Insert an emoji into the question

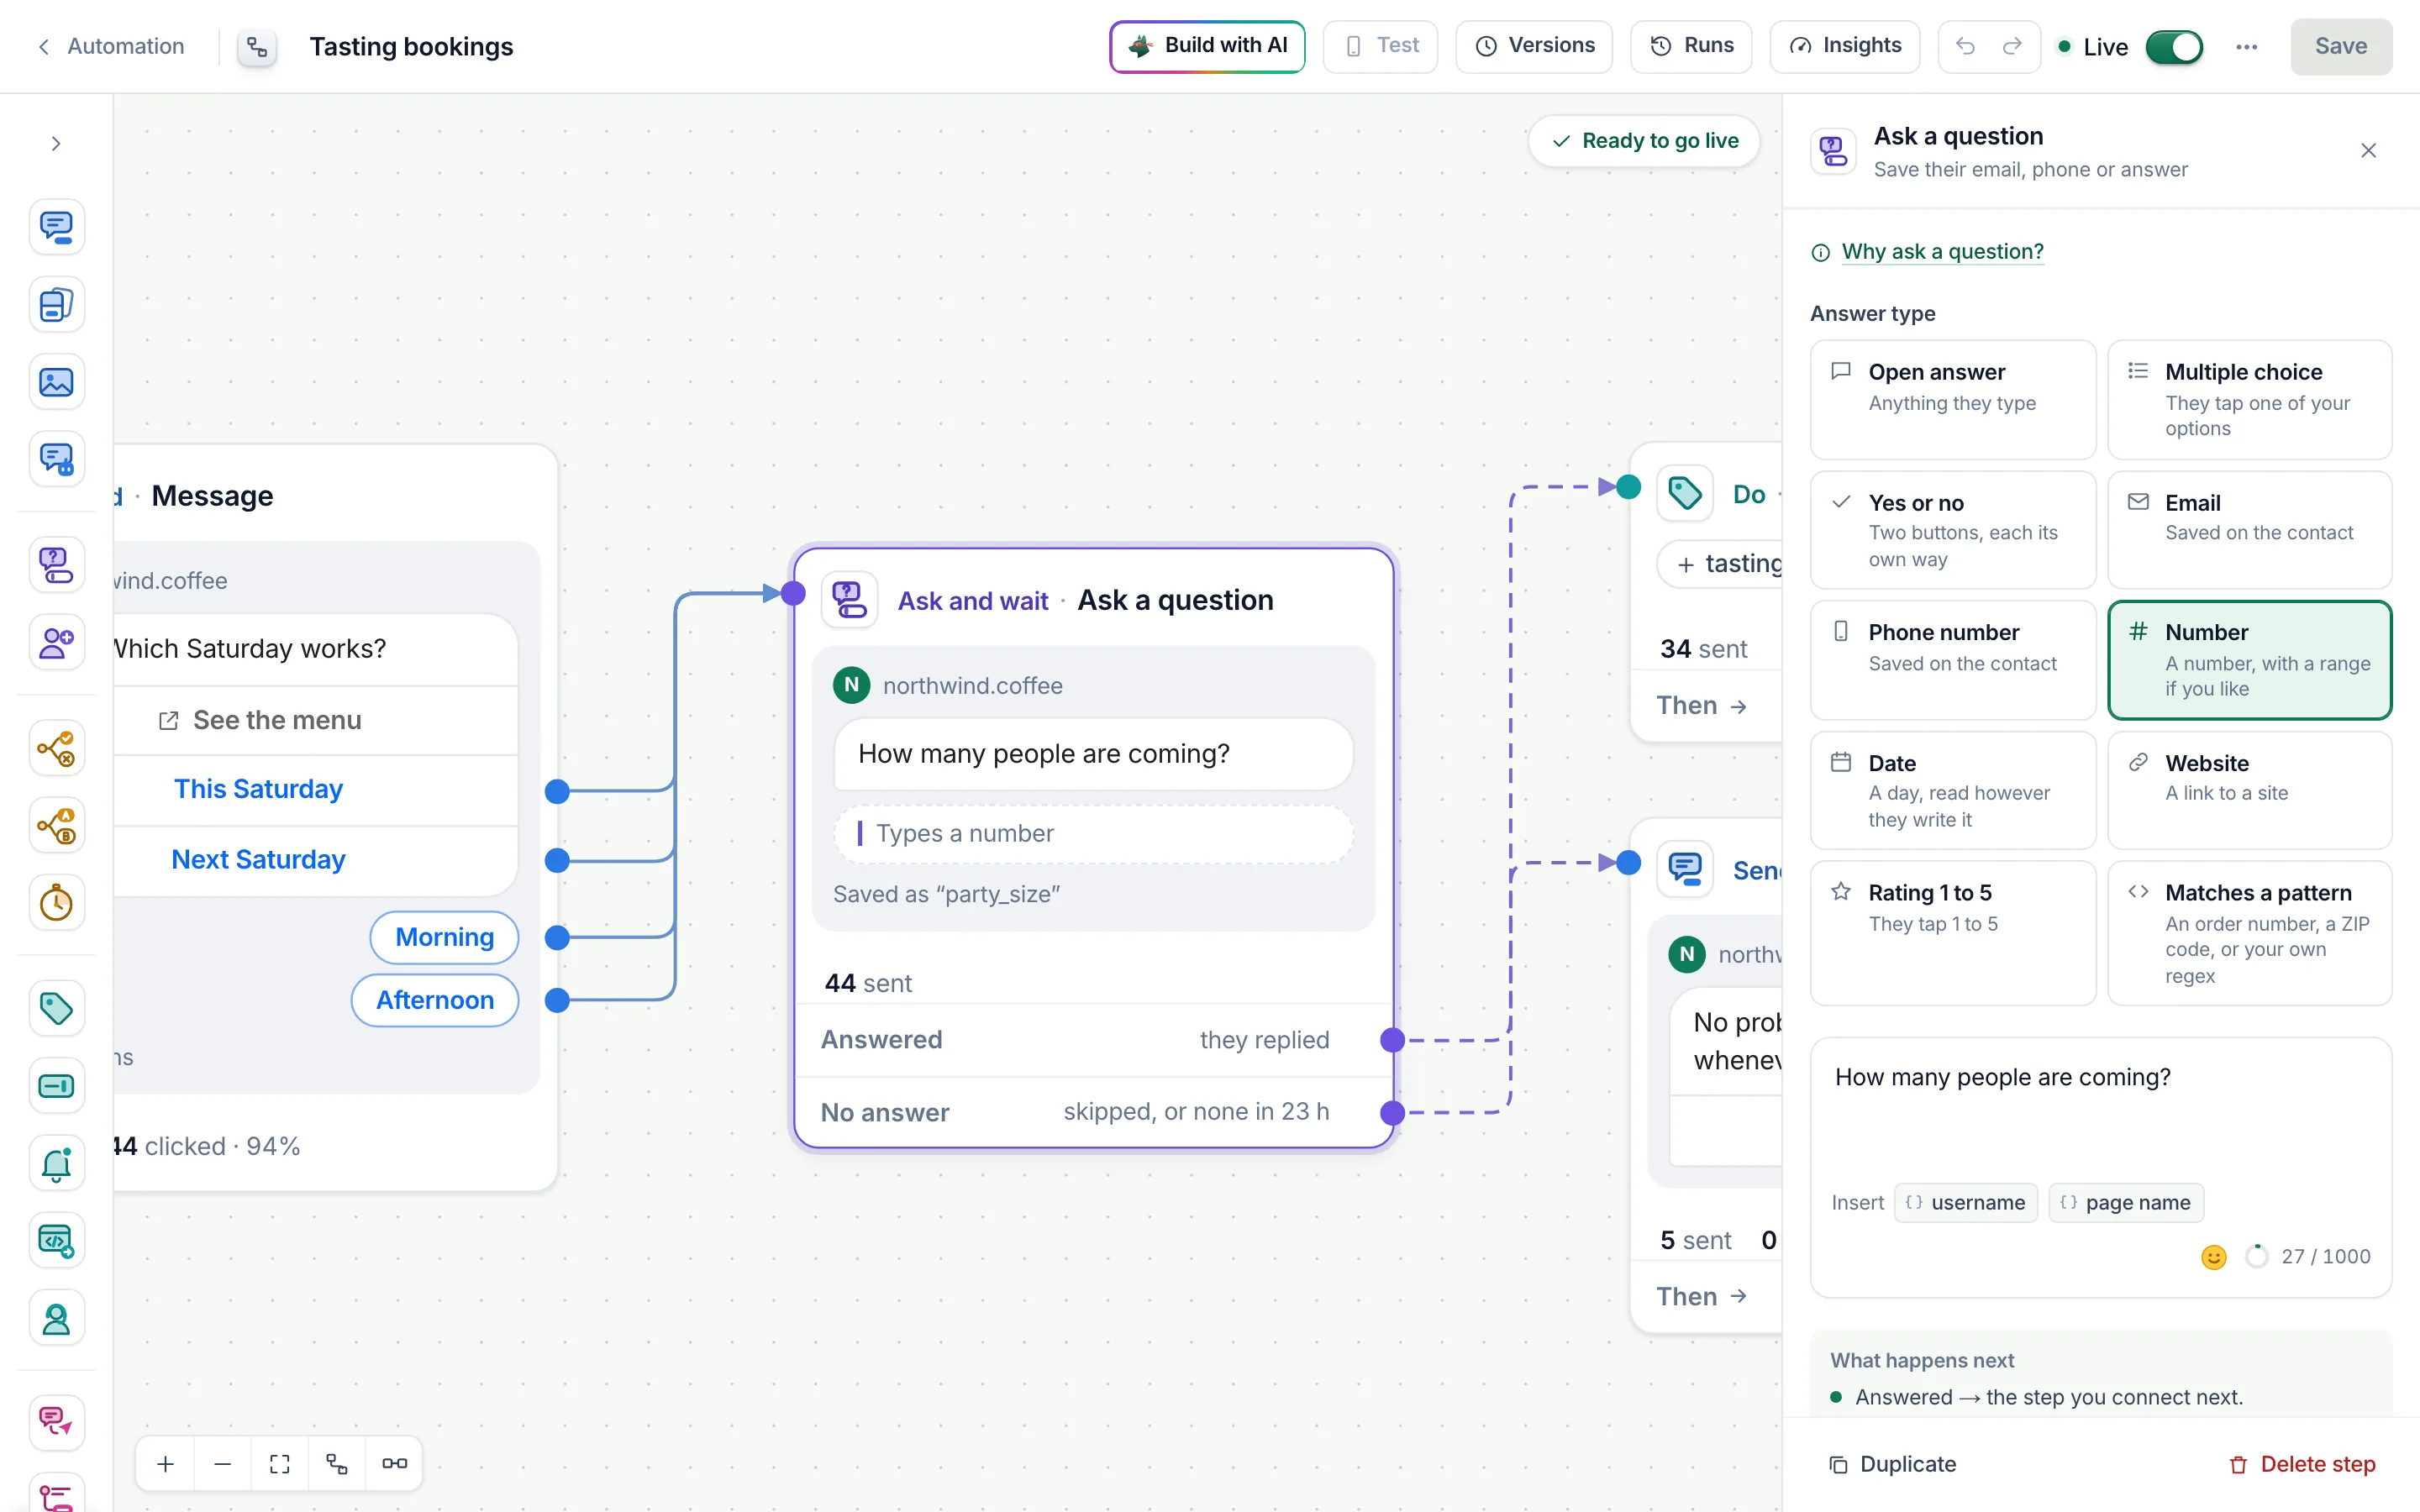(2214, 1257)
